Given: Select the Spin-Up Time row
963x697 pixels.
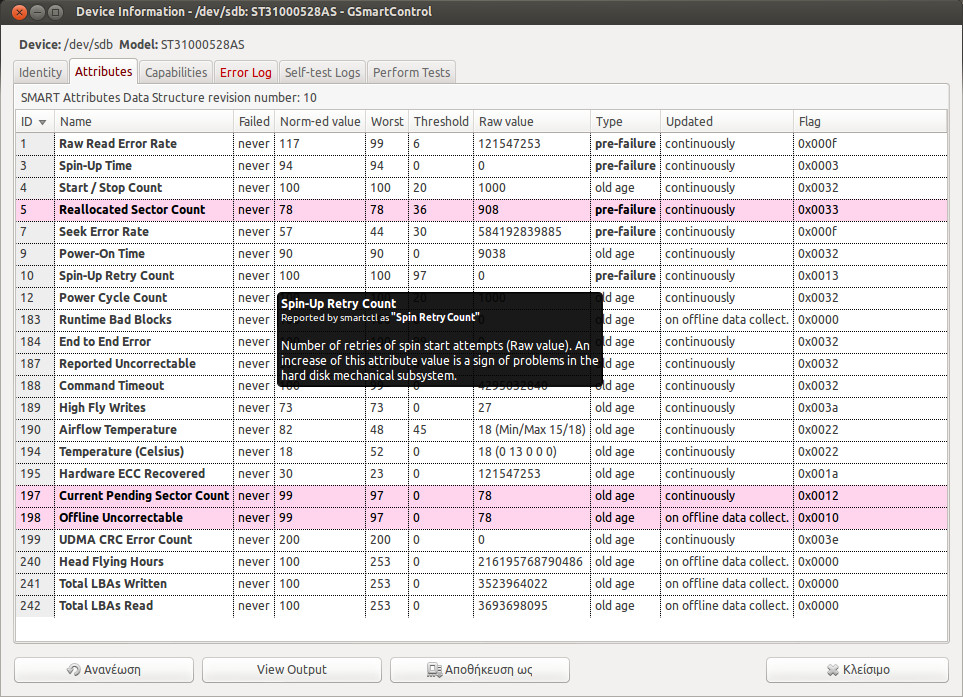Looking at the screenshot, I should click(482, 166).
